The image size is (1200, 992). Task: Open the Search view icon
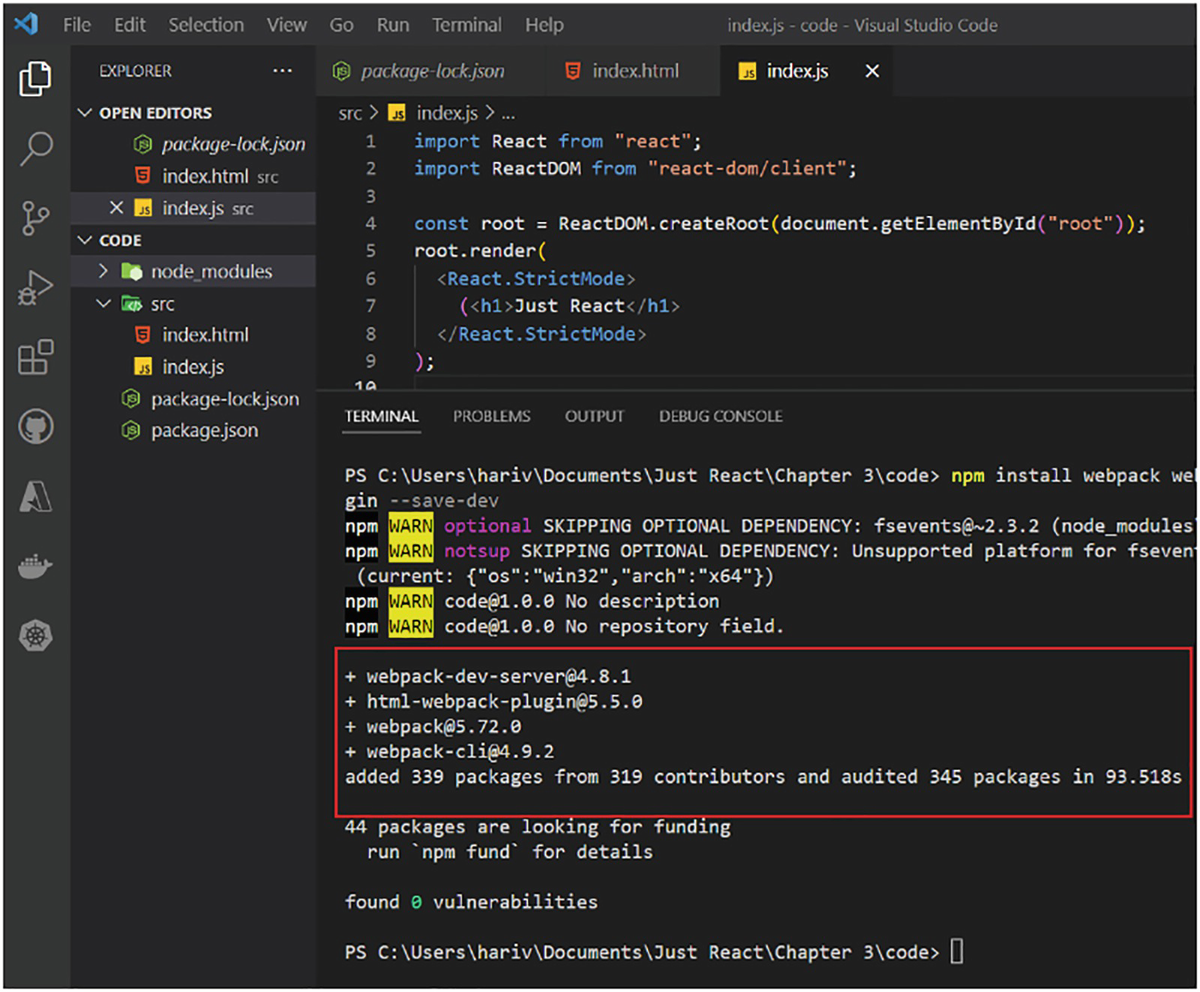click(x=35, y=148)
